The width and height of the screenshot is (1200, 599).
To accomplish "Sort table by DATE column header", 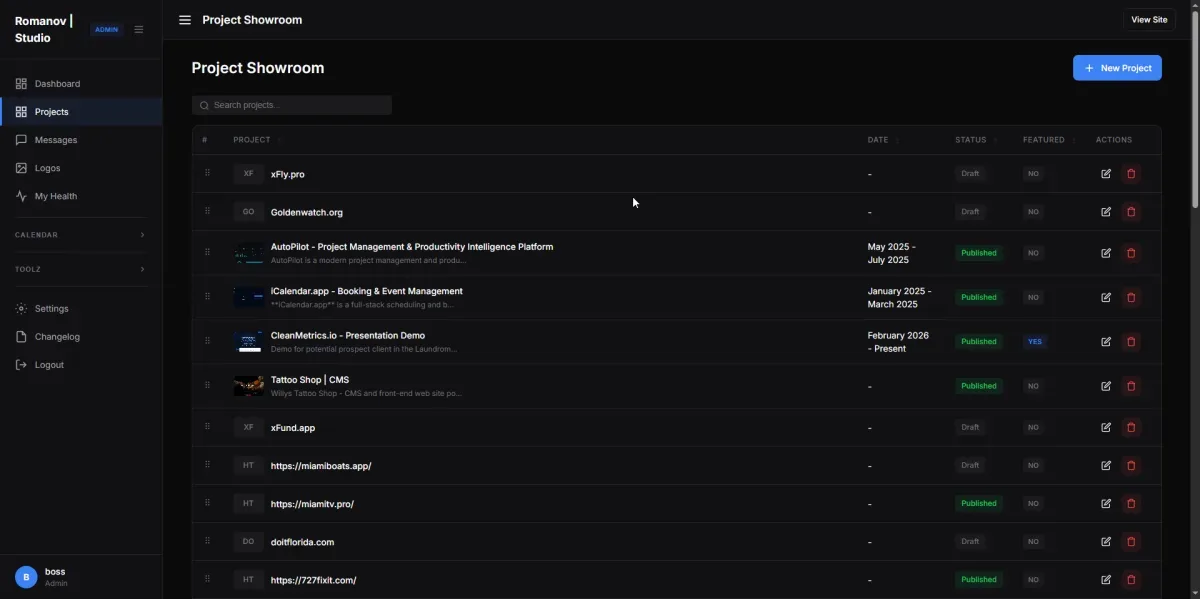I will [878, 140].
